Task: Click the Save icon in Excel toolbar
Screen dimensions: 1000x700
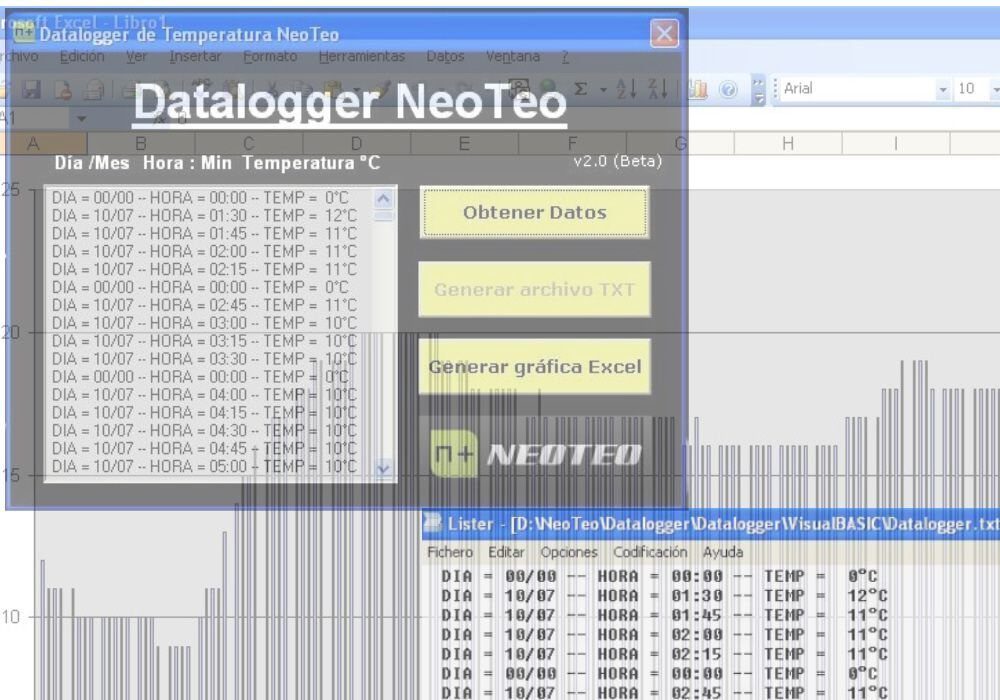Action: coord(30,89)
